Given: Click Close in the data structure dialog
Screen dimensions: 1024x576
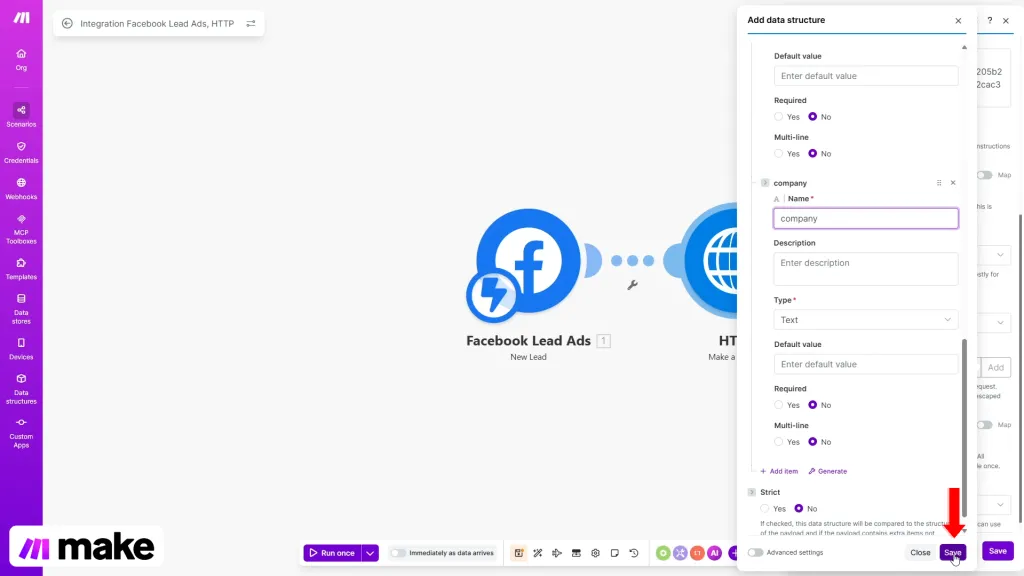Looking at the screenshot, I should [x=920, y=552].
